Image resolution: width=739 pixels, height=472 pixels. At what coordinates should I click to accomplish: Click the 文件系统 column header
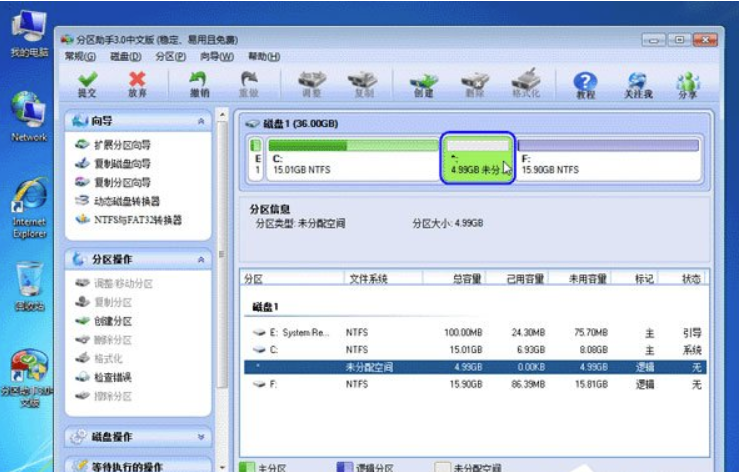click(x=383, y=279)
